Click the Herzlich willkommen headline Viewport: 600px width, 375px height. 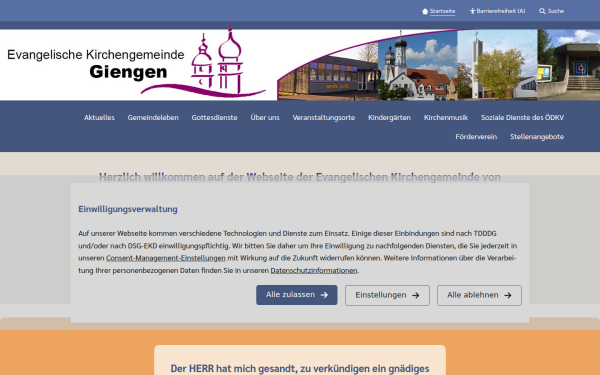coord(300,177)
